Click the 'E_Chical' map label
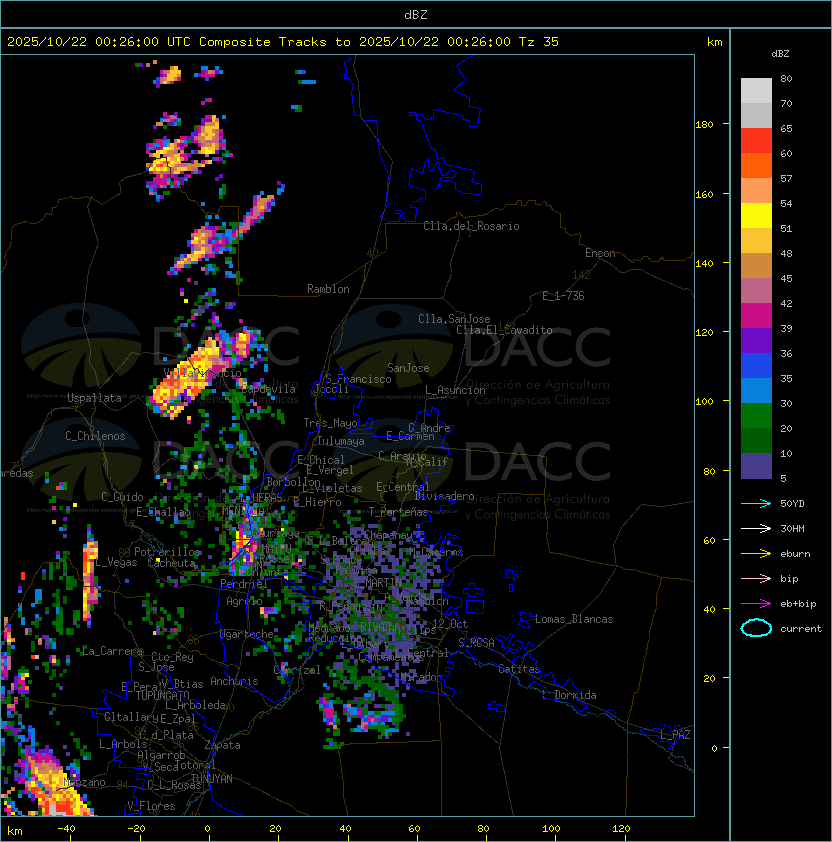The height and width of the screenshot is (842, 832). click(321, 460)
